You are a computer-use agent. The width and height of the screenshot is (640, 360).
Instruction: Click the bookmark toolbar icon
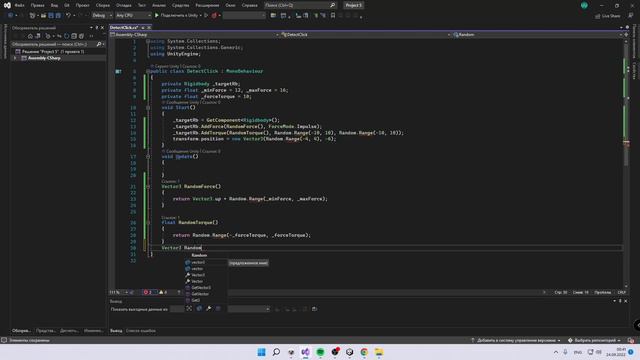(x=333, y=16)
